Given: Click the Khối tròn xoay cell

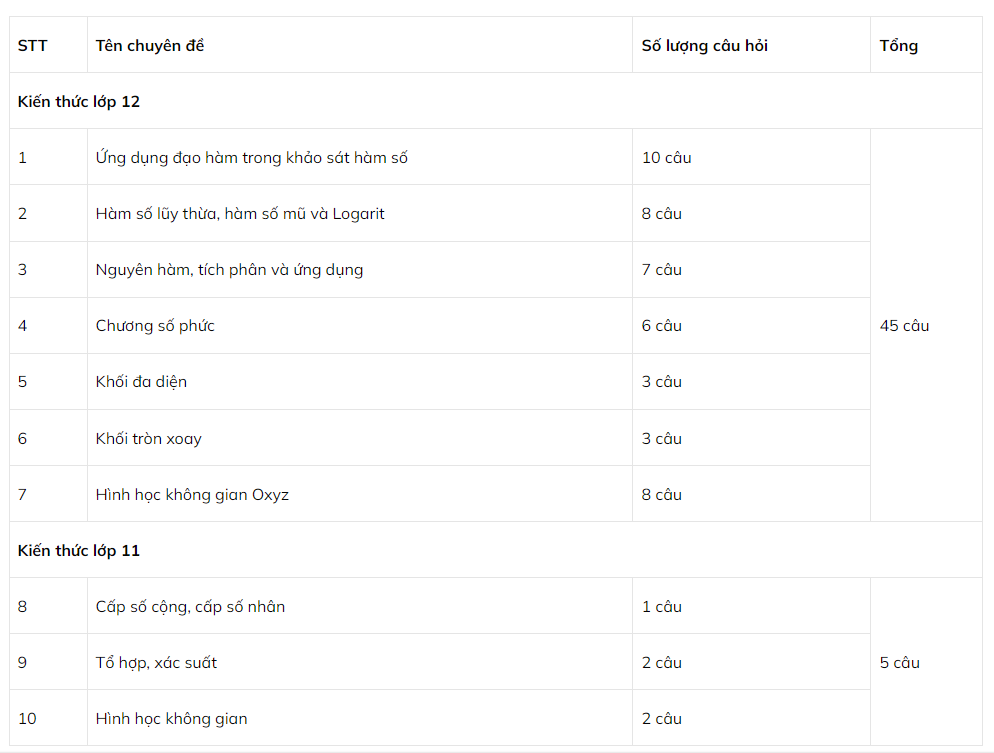Looking at the screenshot, I should point(149,439).
